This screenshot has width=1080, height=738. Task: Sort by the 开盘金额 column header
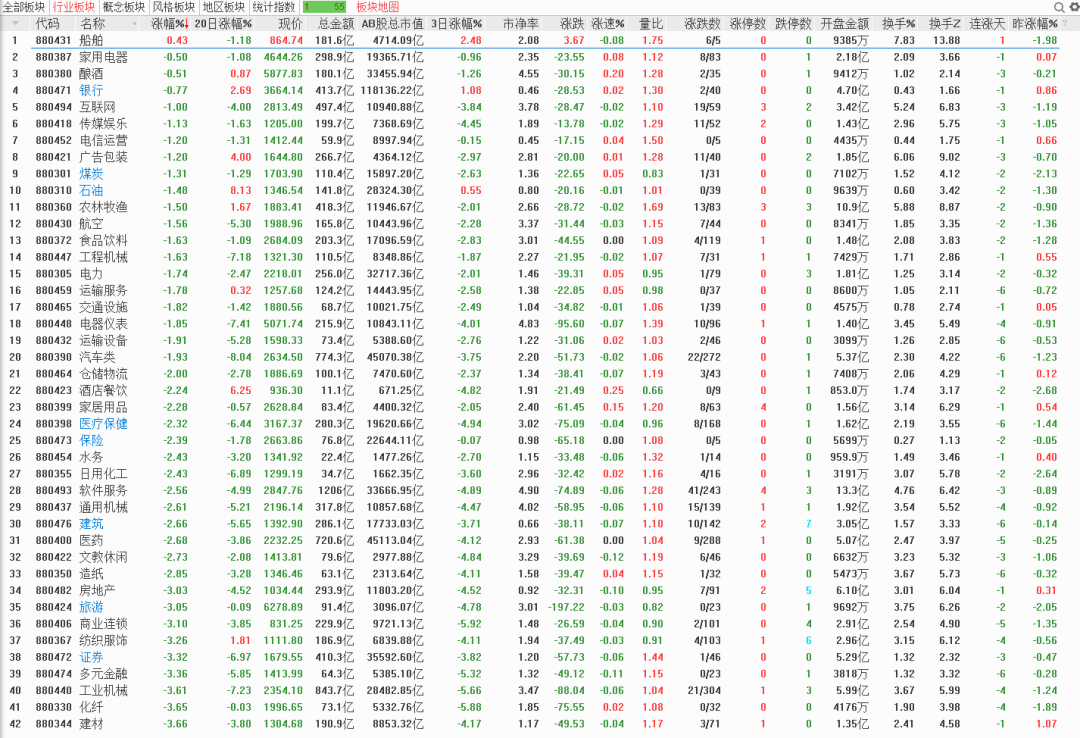tap(844, 23)
